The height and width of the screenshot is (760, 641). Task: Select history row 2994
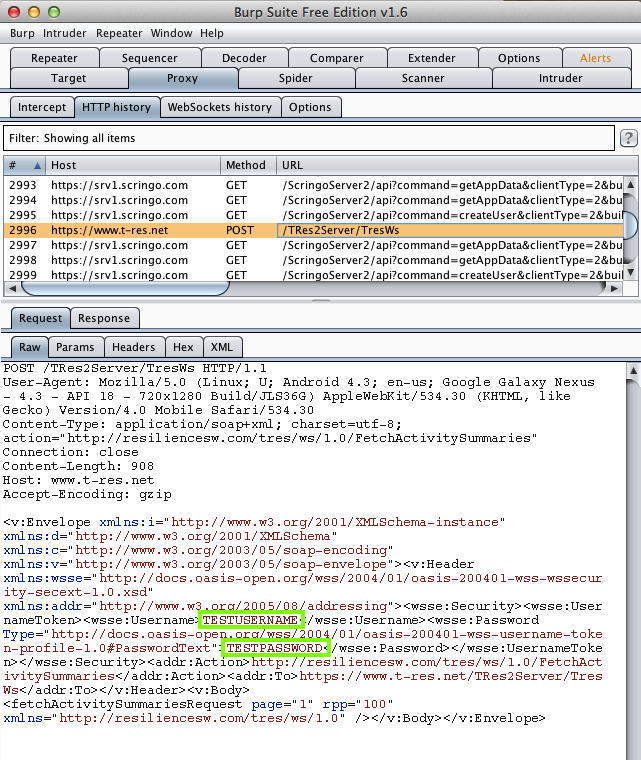pyautogui.click(x=313, y=200)
